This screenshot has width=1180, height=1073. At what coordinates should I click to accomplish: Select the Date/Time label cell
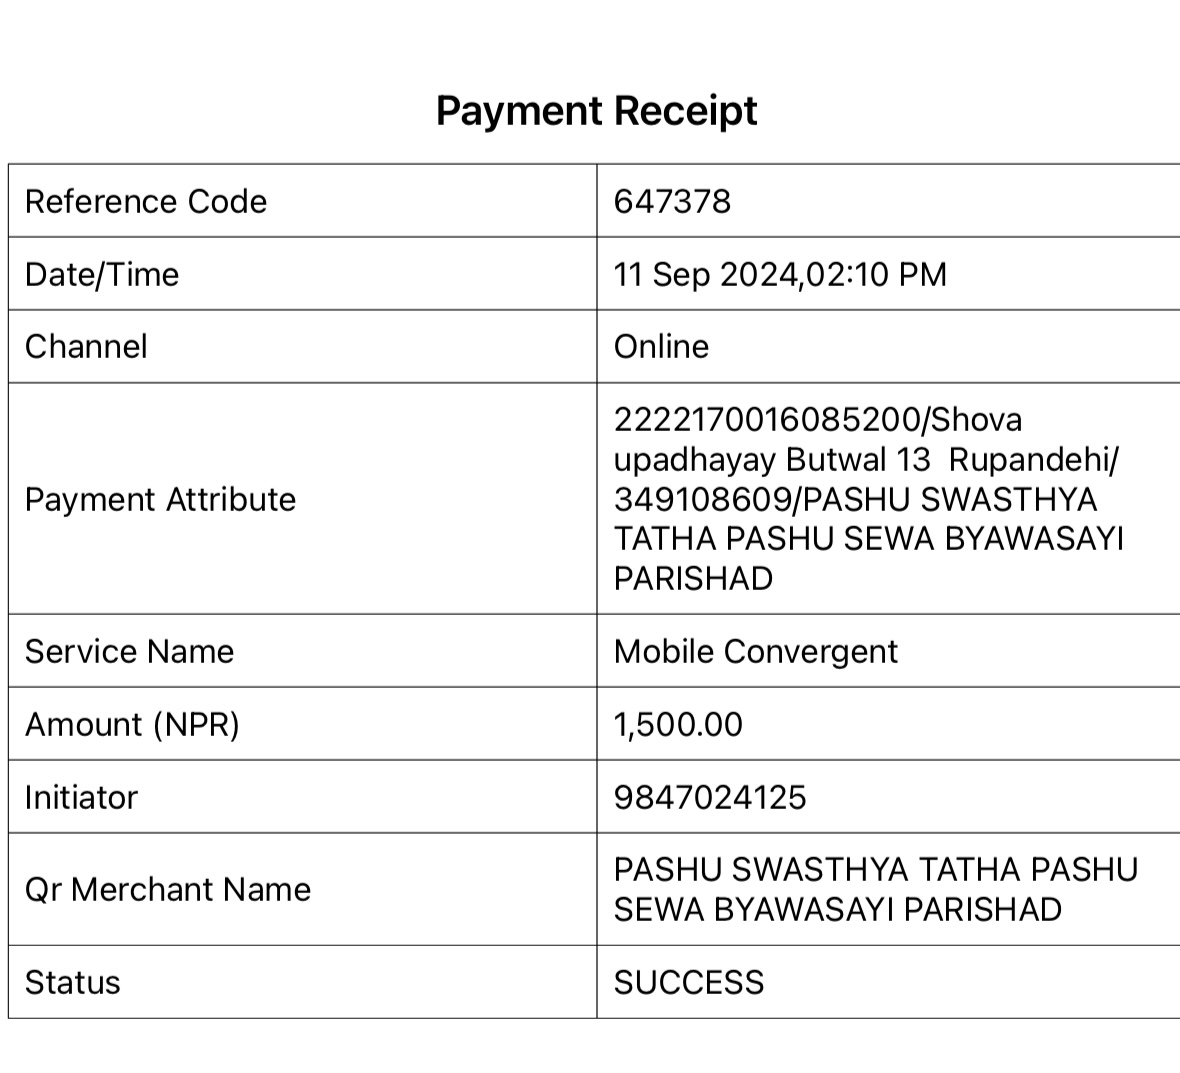[x=303, y=274]
